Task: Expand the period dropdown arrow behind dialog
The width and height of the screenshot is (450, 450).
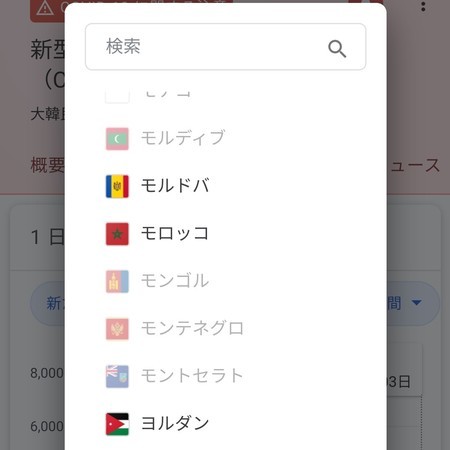Action: pos(417,303)
